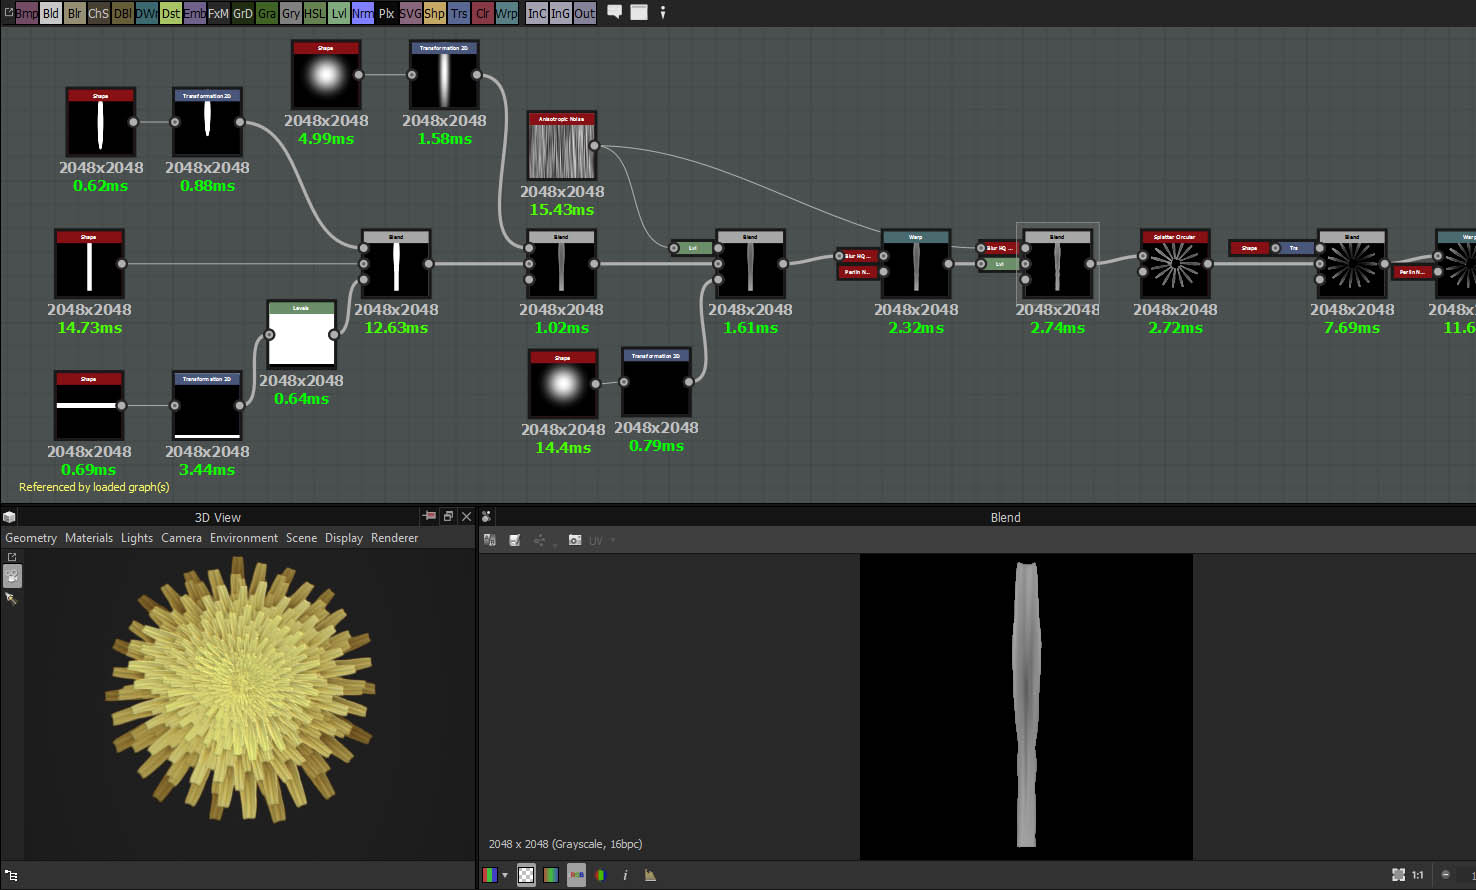Float the 3D View panel
This screenshot has height=890, width=1476.
pyautogui.click(x=448, y=516)
